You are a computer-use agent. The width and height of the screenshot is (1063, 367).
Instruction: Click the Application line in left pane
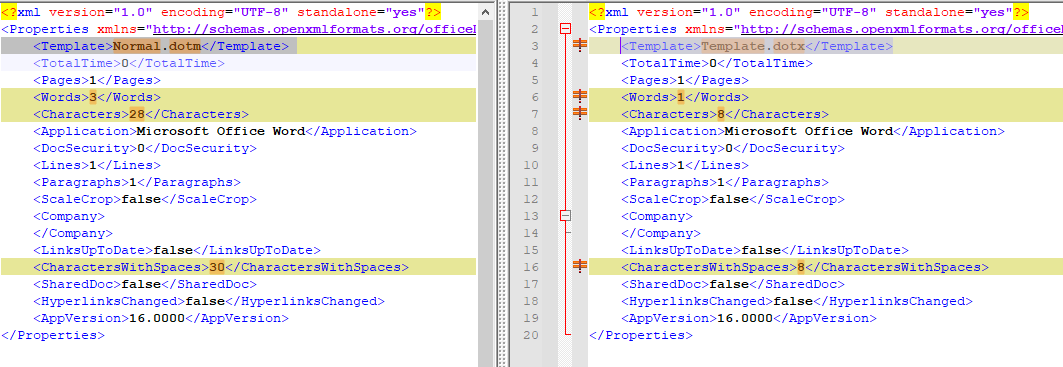225,131
